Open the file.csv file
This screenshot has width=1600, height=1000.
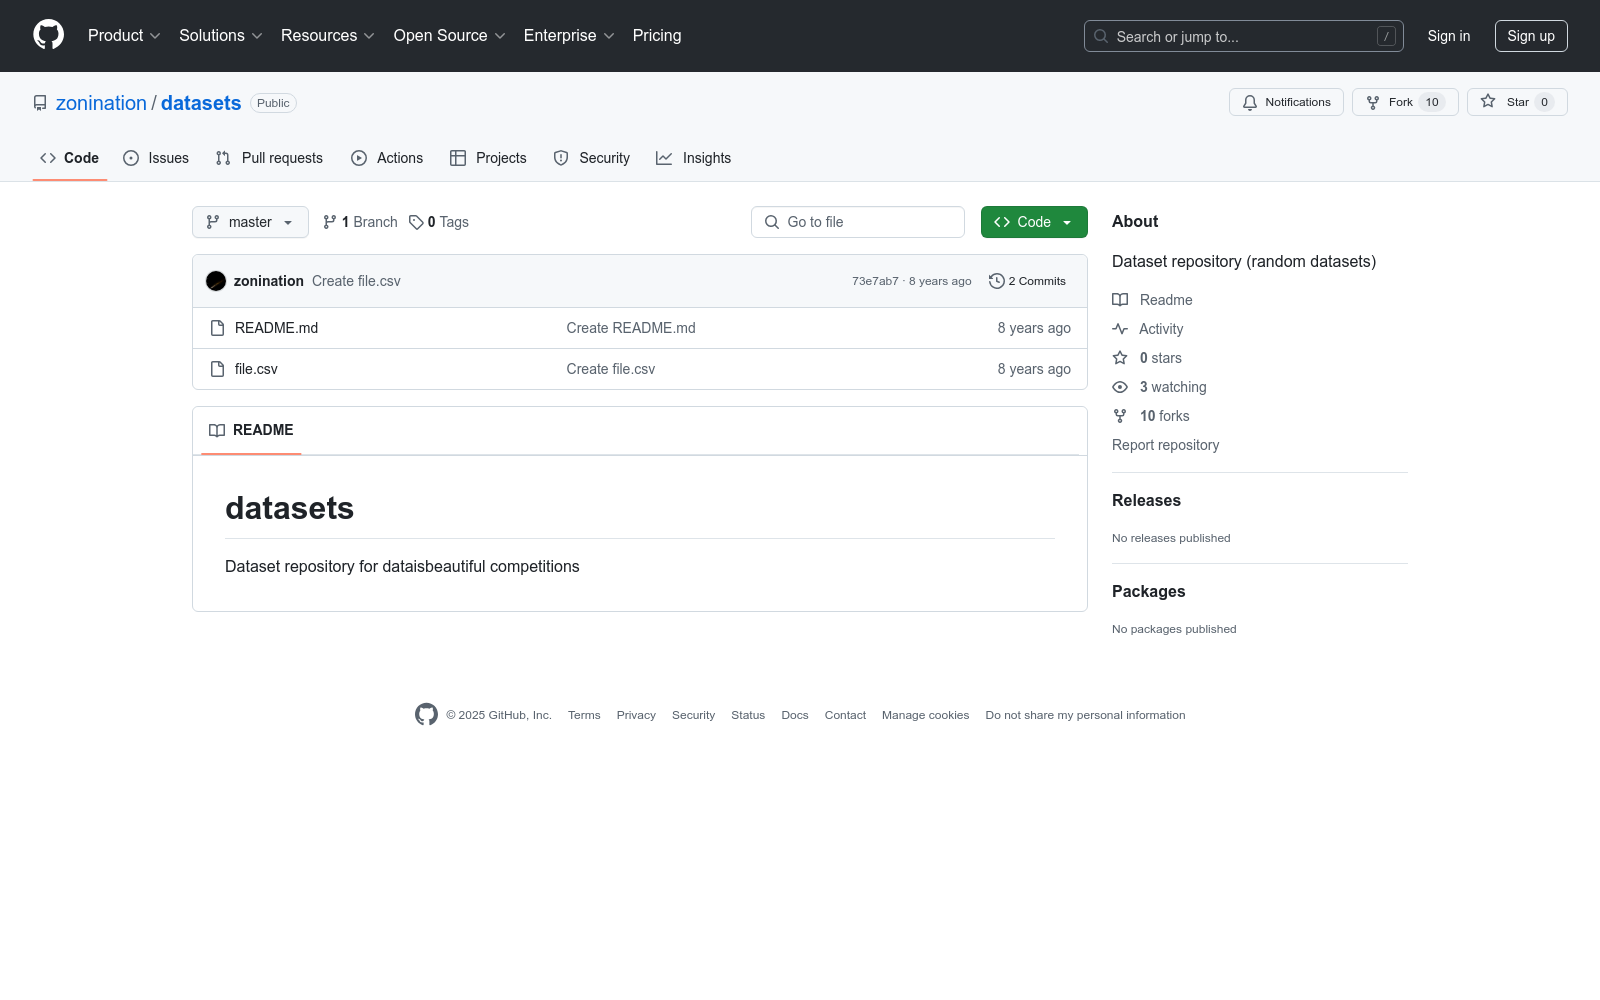click(256, 369)
